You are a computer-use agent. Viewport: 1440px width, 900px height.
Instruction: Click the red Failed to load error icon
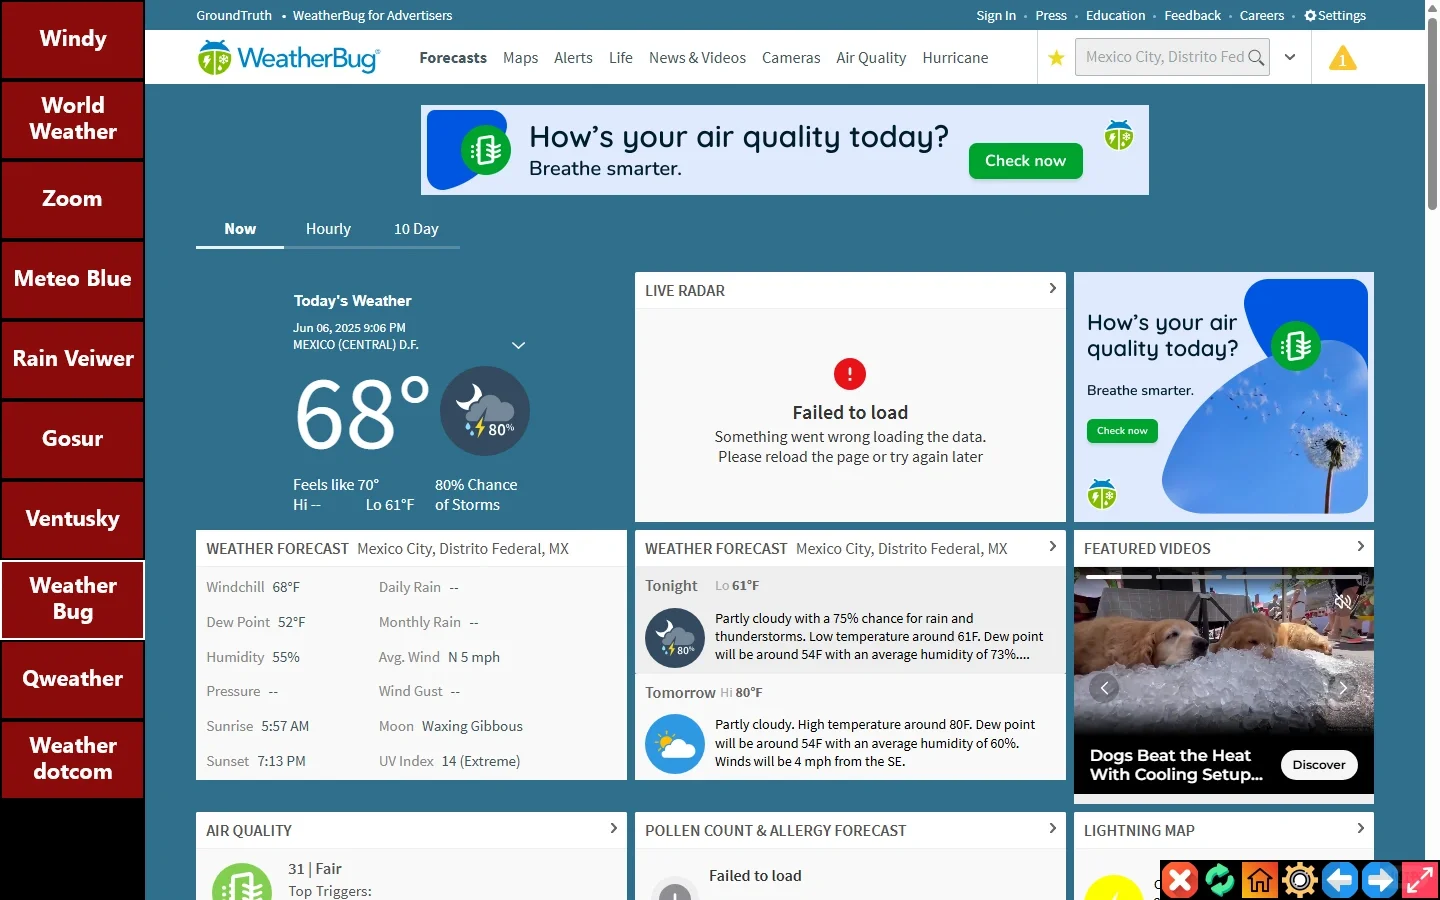pos(850,374)
